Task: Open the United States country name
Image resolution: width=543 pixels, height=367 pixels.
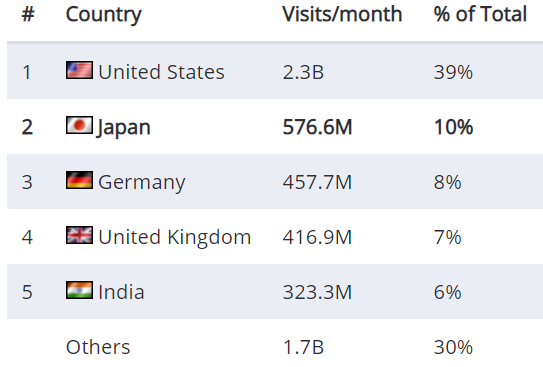Action: tap(161, 72)
